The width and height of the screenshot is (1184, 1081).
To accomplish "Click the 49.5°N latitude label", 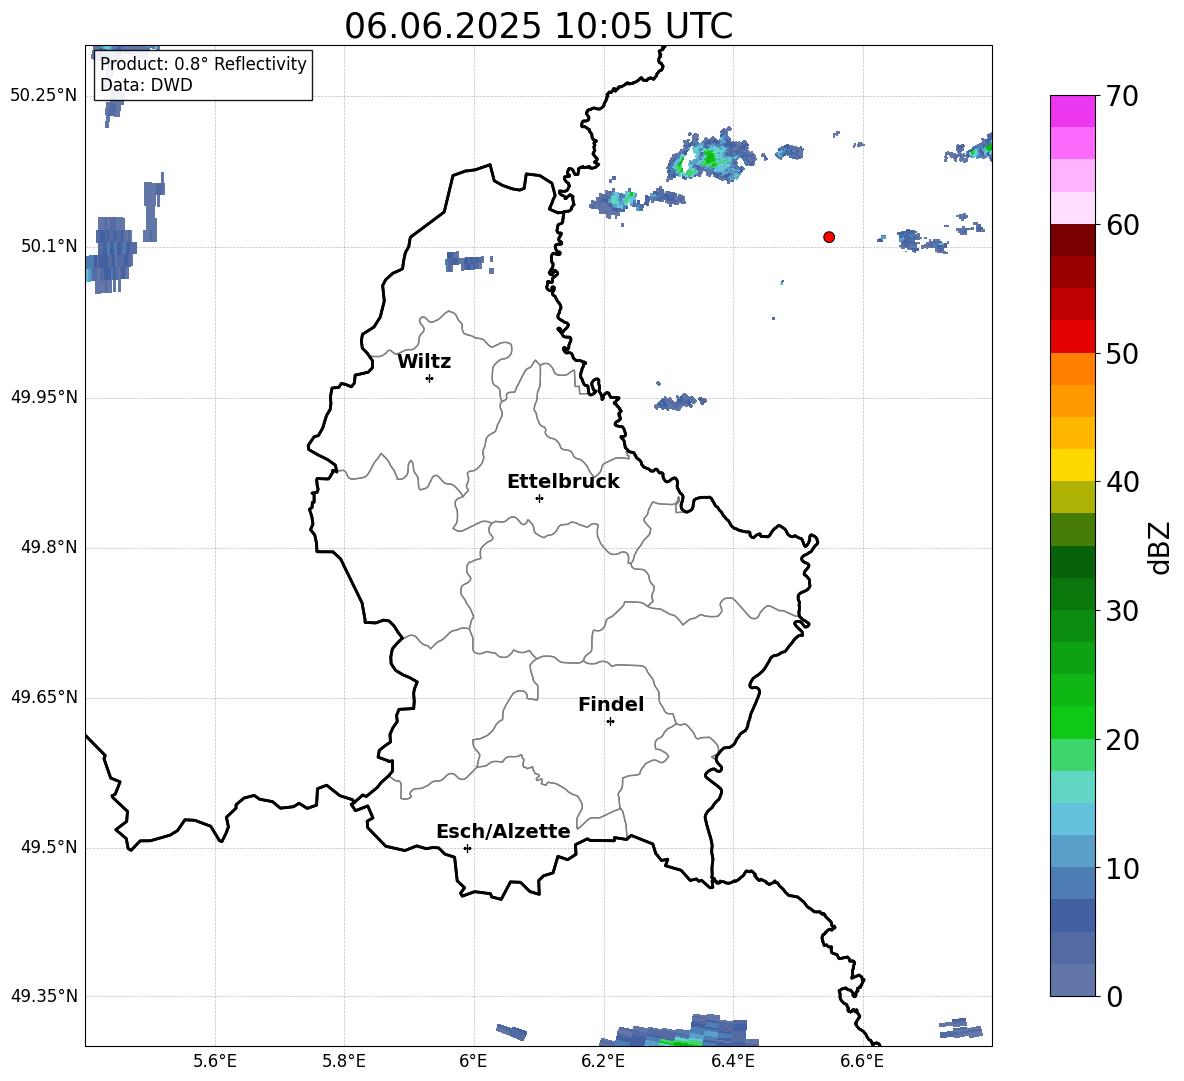I will 49,847.
